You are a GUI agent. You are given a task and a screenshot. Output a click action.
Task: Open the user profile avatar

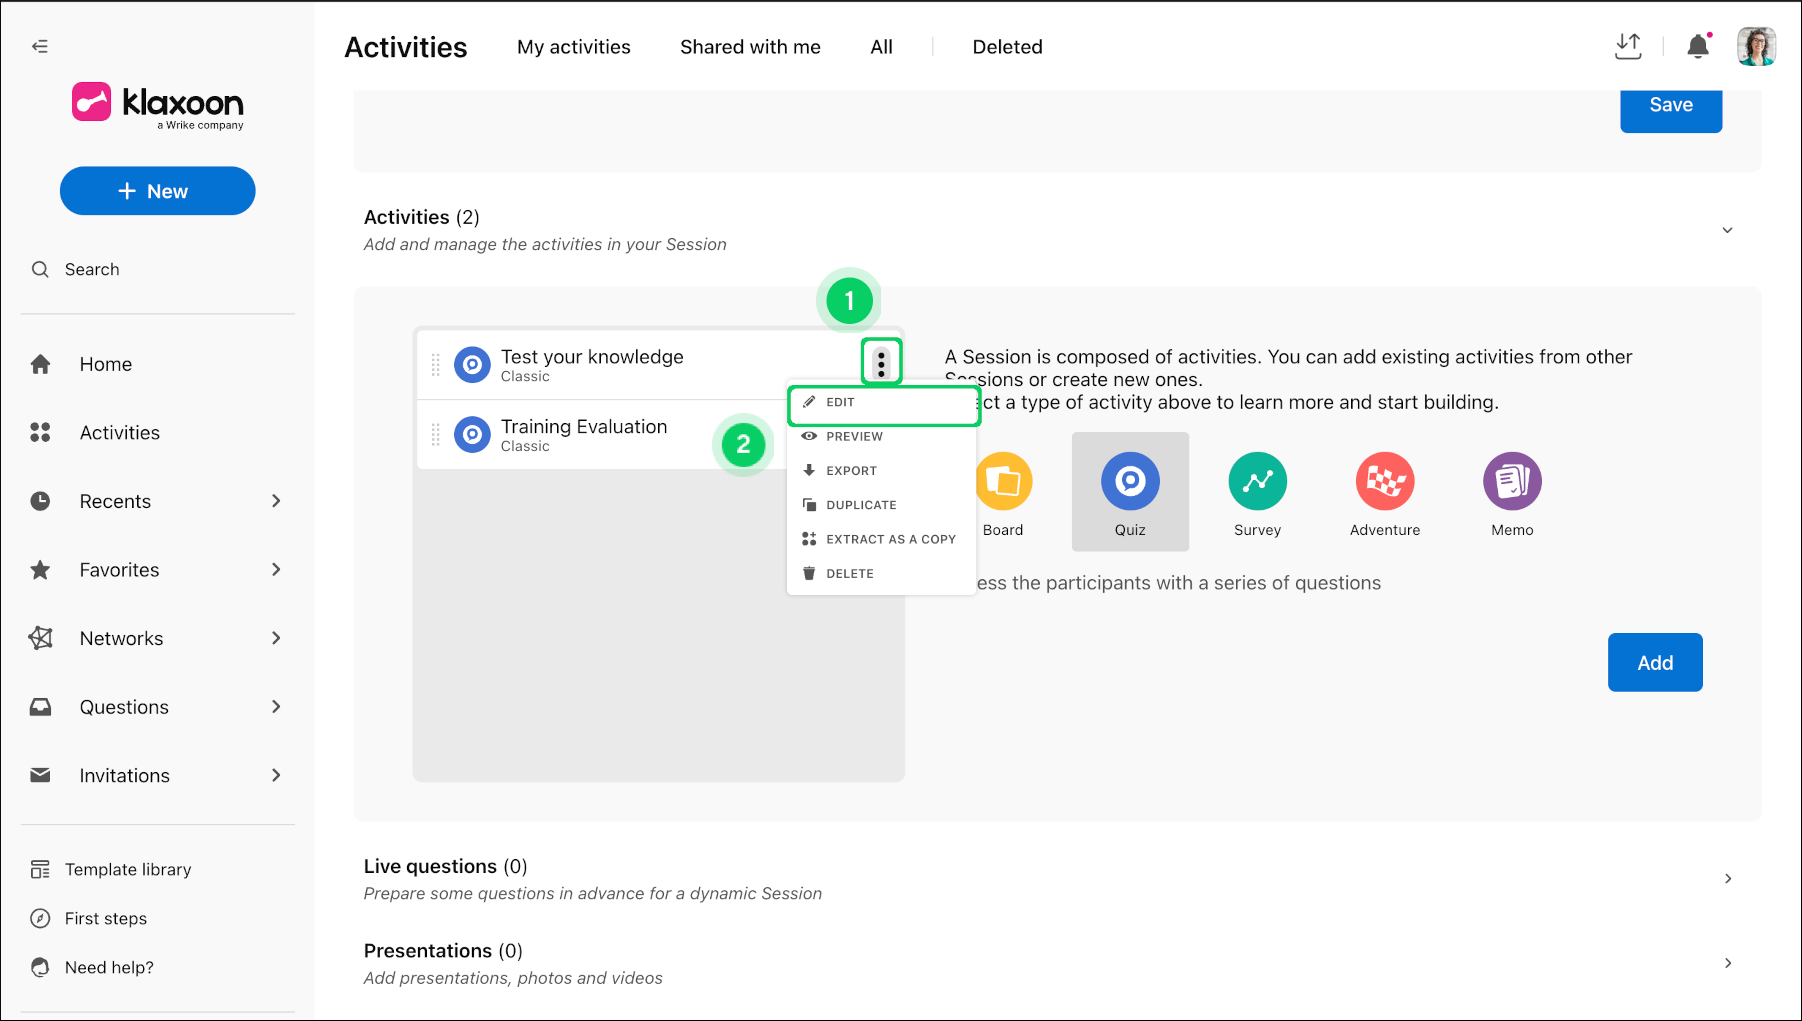click(1756, 46)
